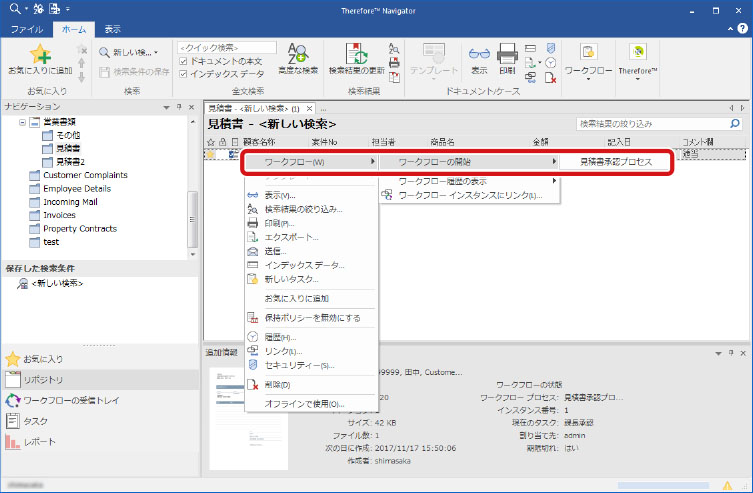The image size is (753, 493).
Task: Open ワークフローの受信トレイ in navigation pane
Action: pyautogui.click(x=70, y=400)
